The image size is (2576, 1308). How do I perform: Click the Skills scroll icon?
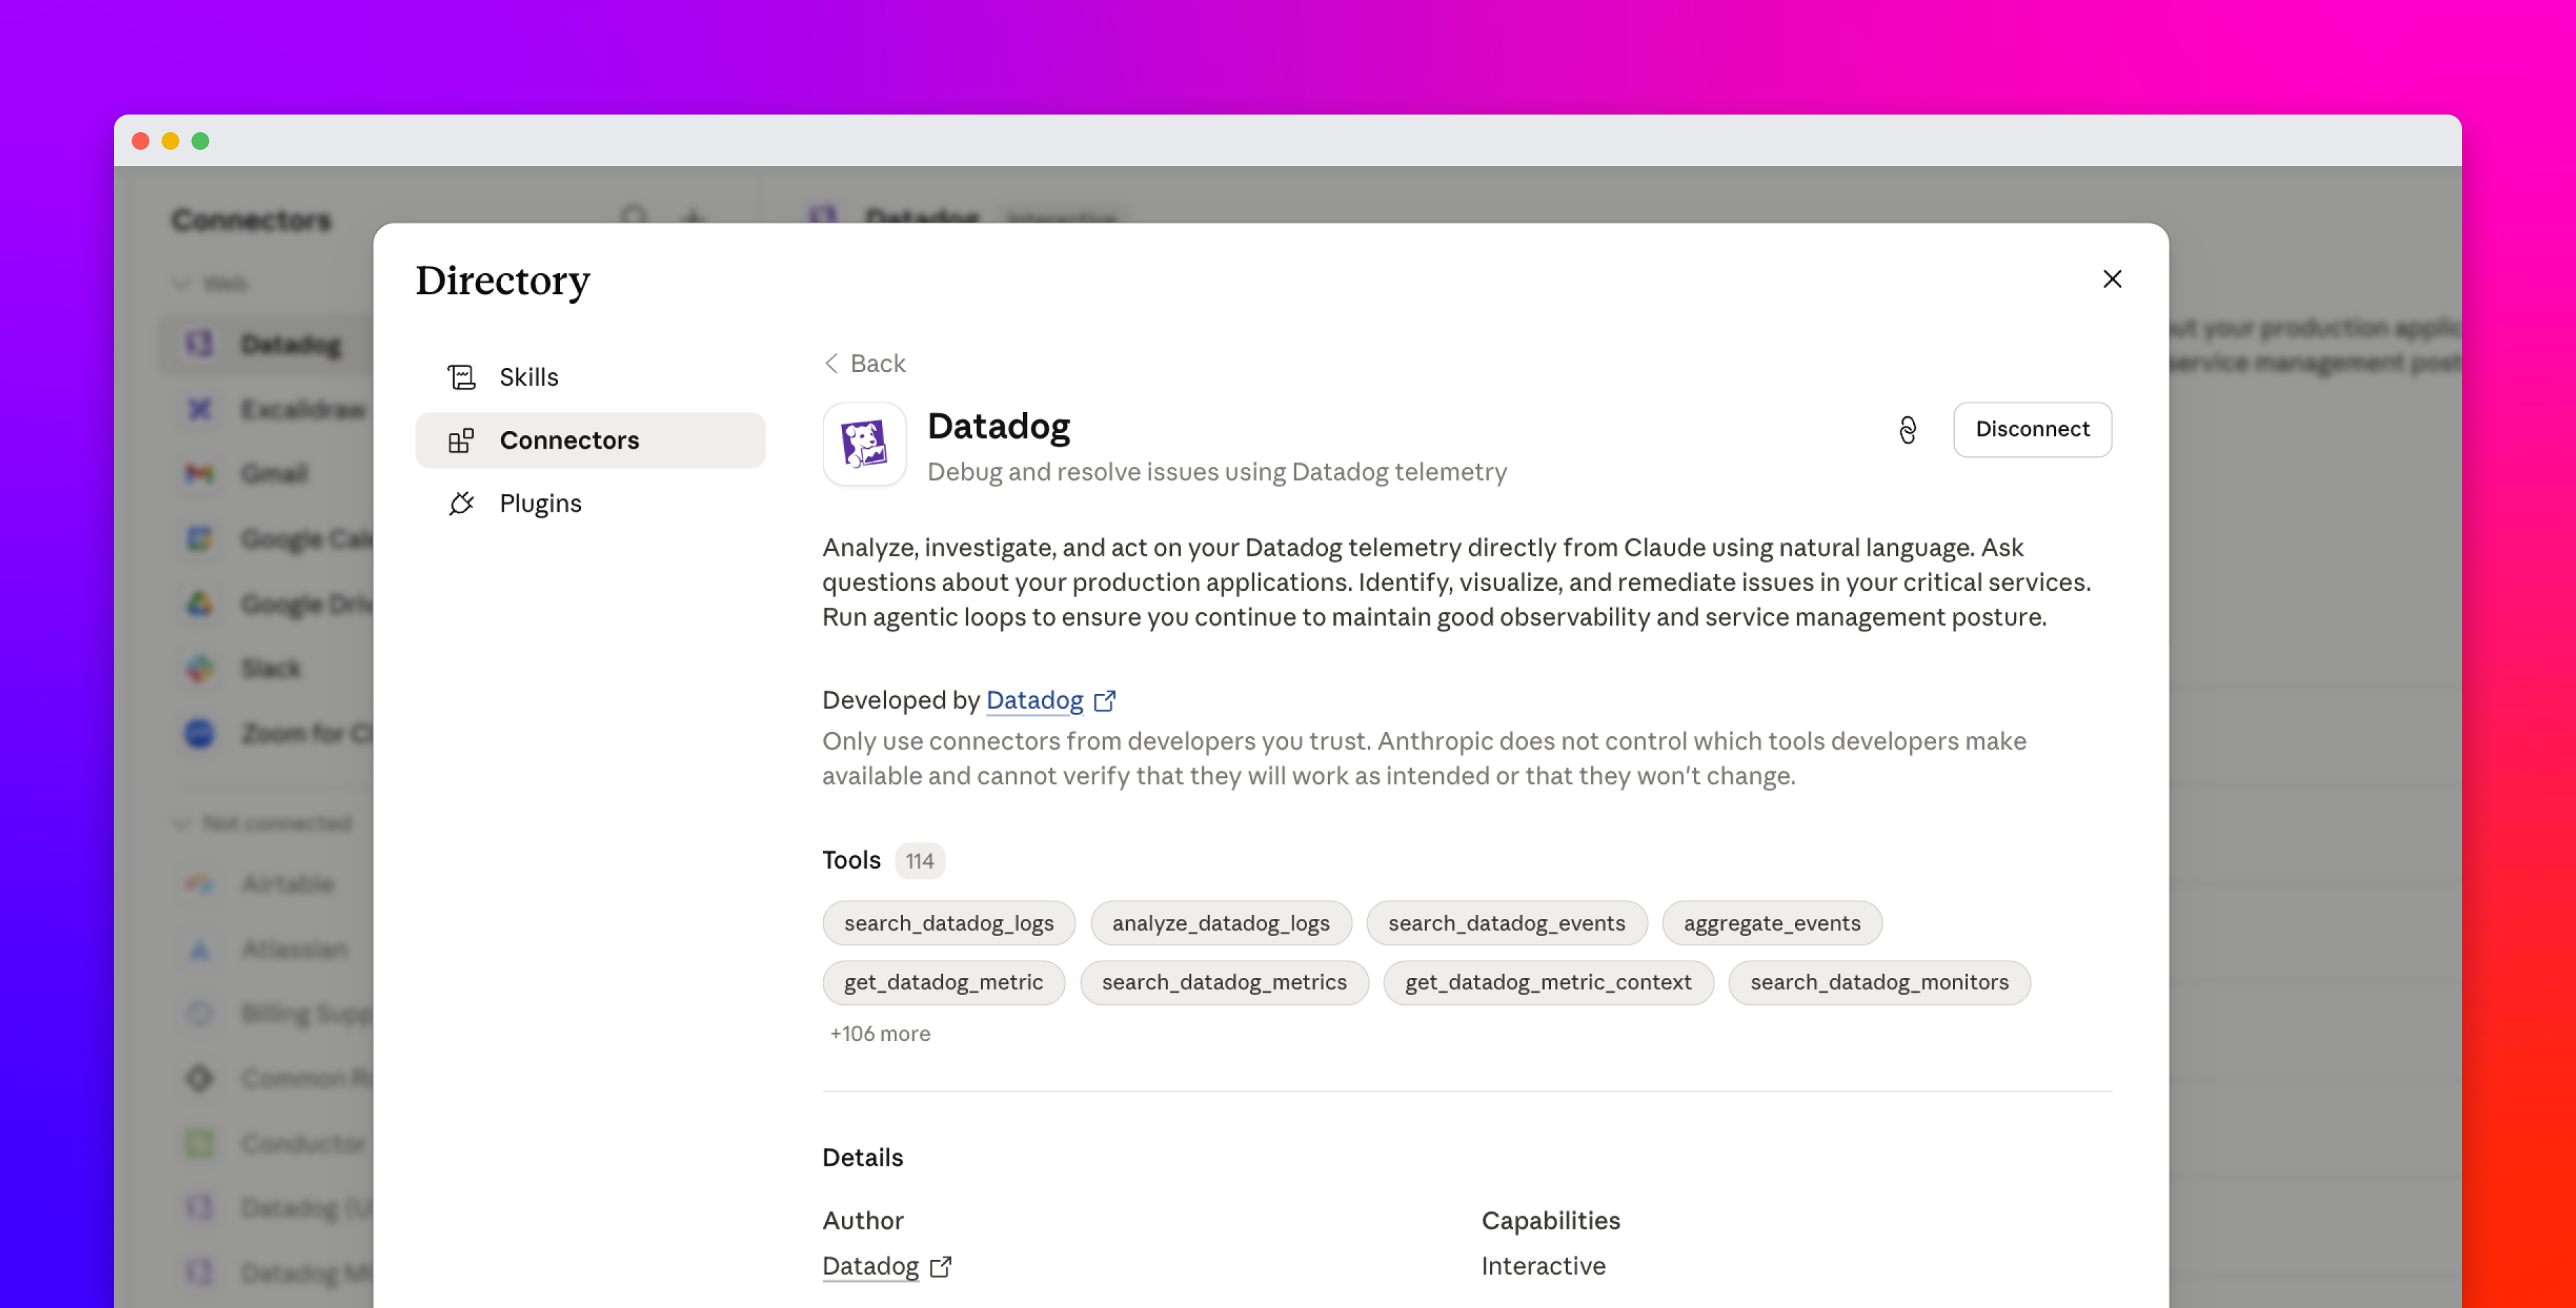[x=461, y=377]
